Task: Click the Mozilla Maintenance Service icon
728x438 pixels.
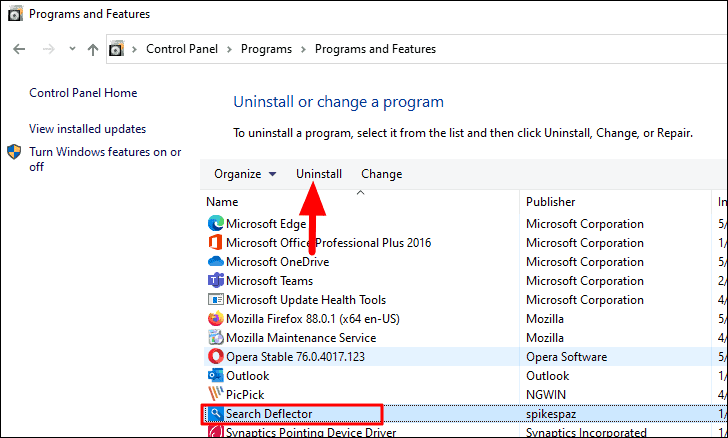Action: (x=215, y=338)
